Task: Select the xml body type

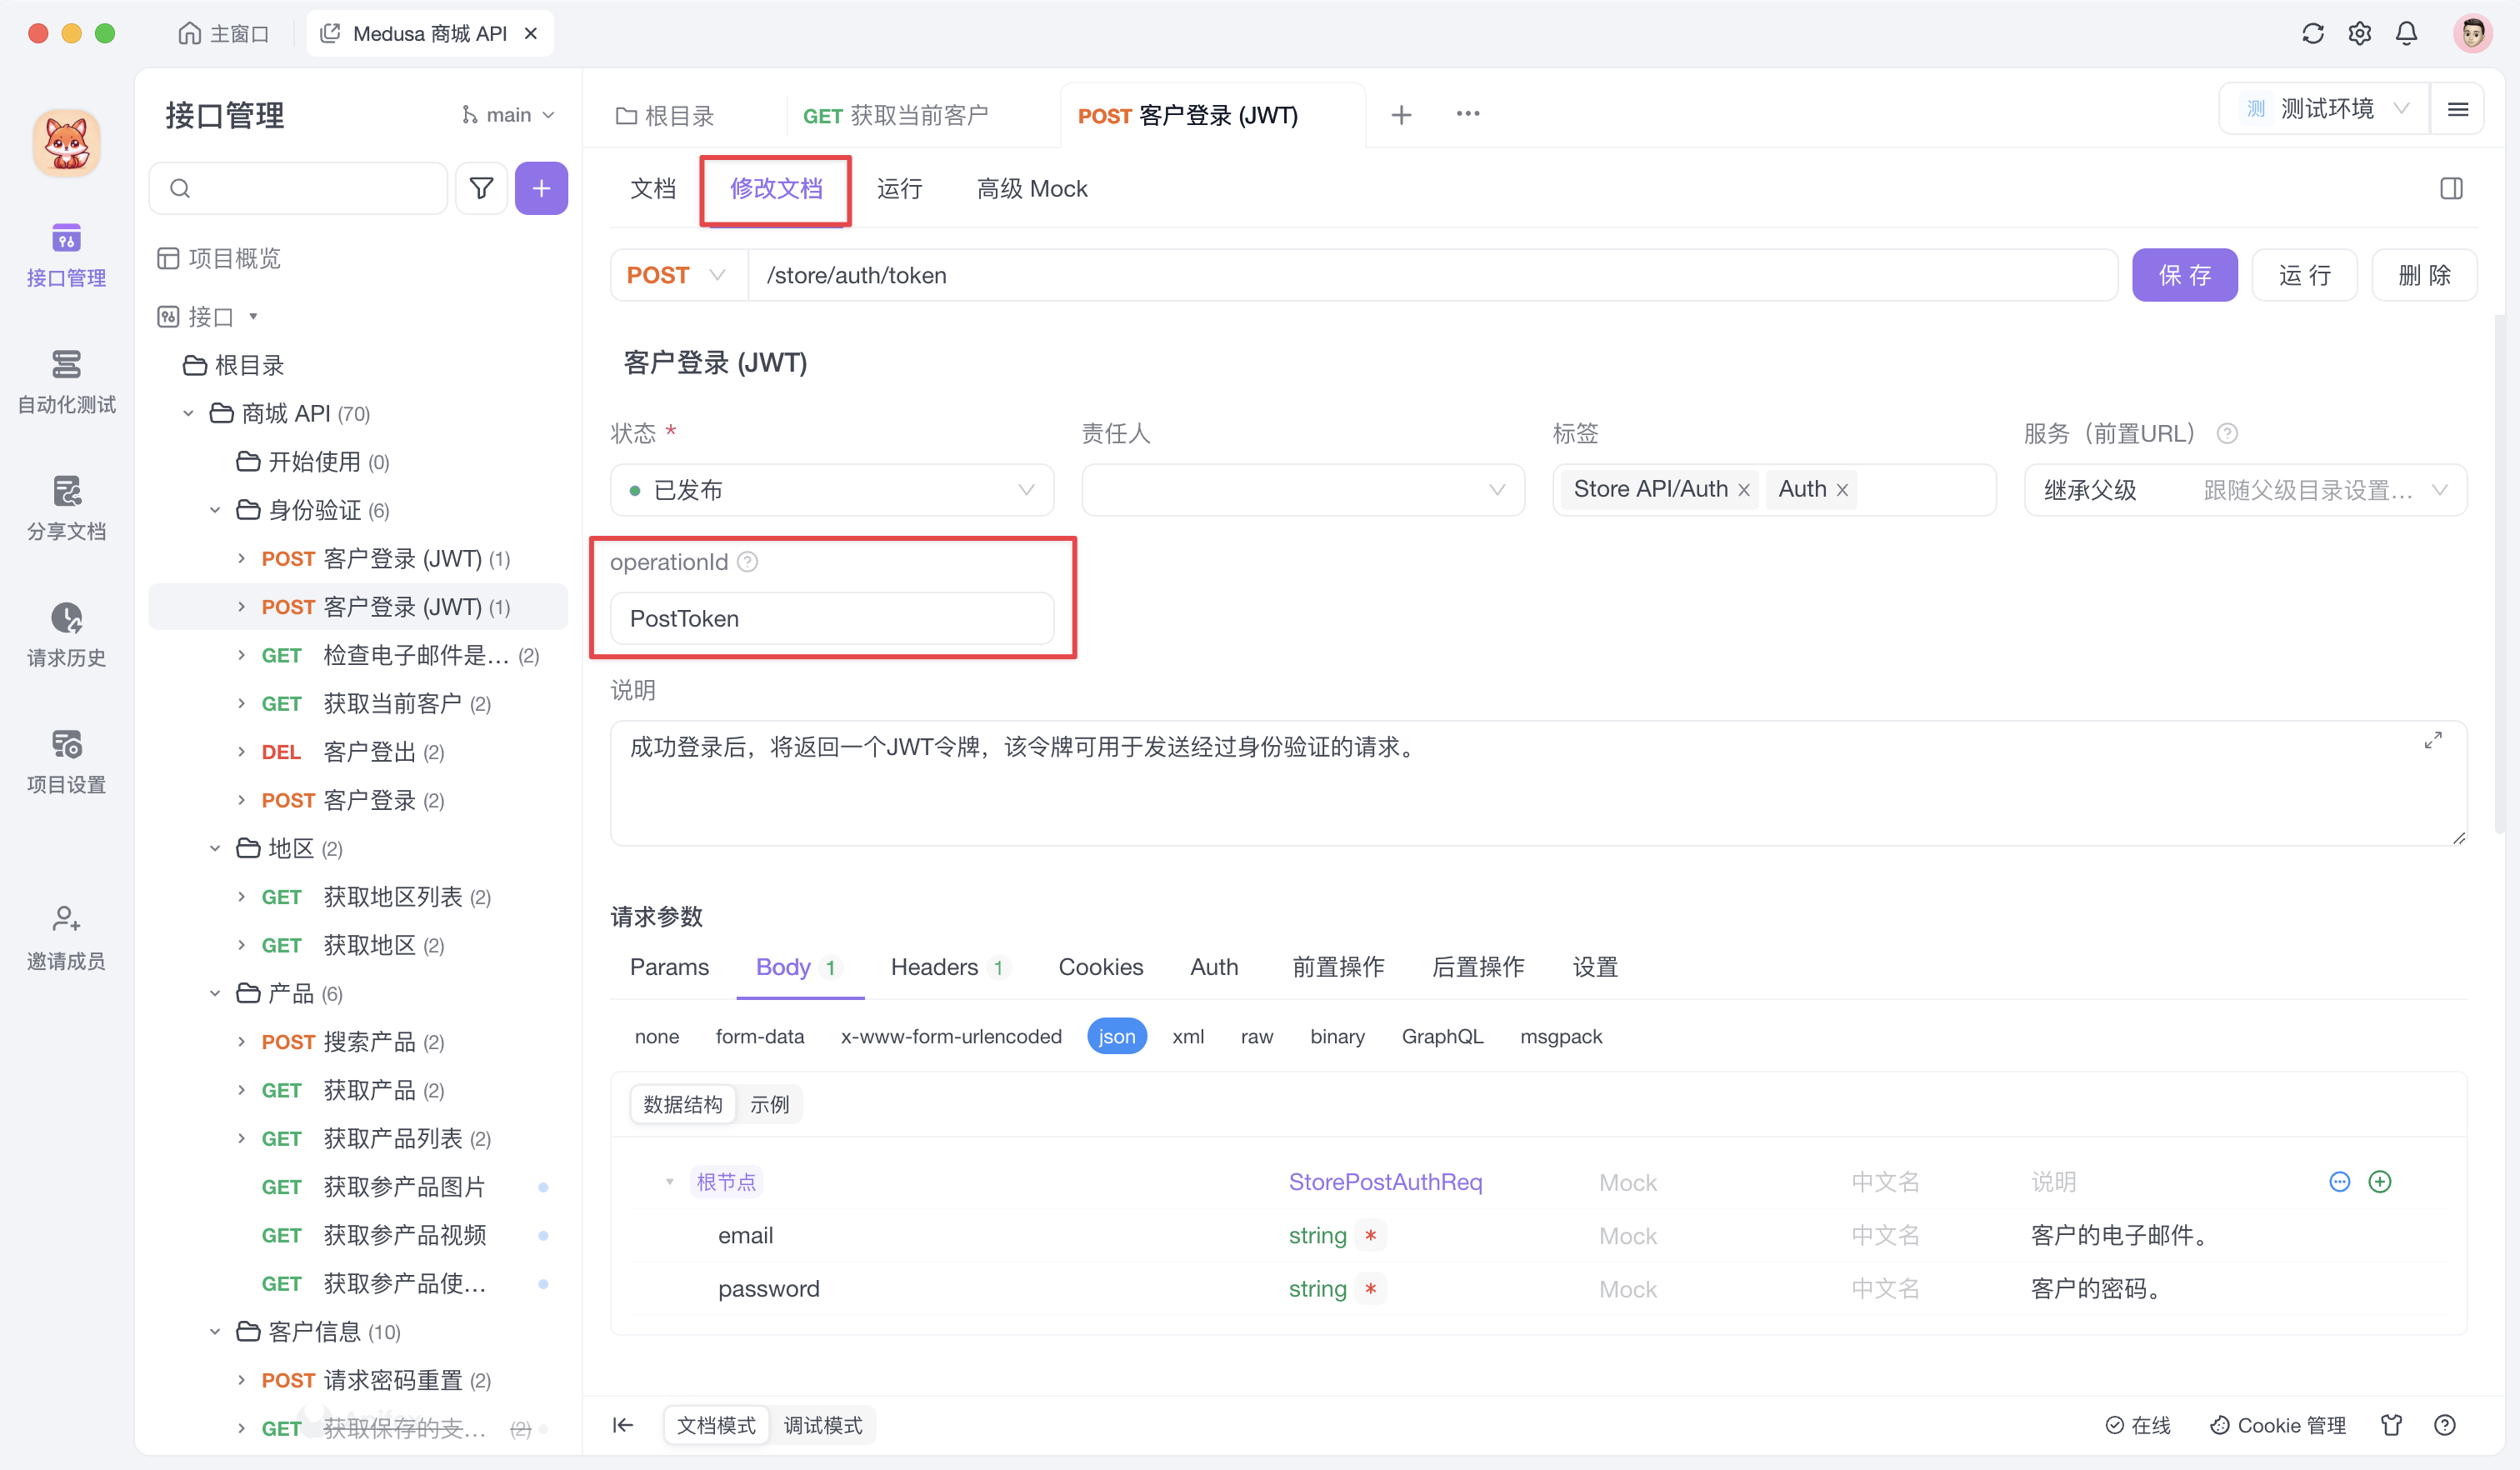Action: point(1187,1036)
